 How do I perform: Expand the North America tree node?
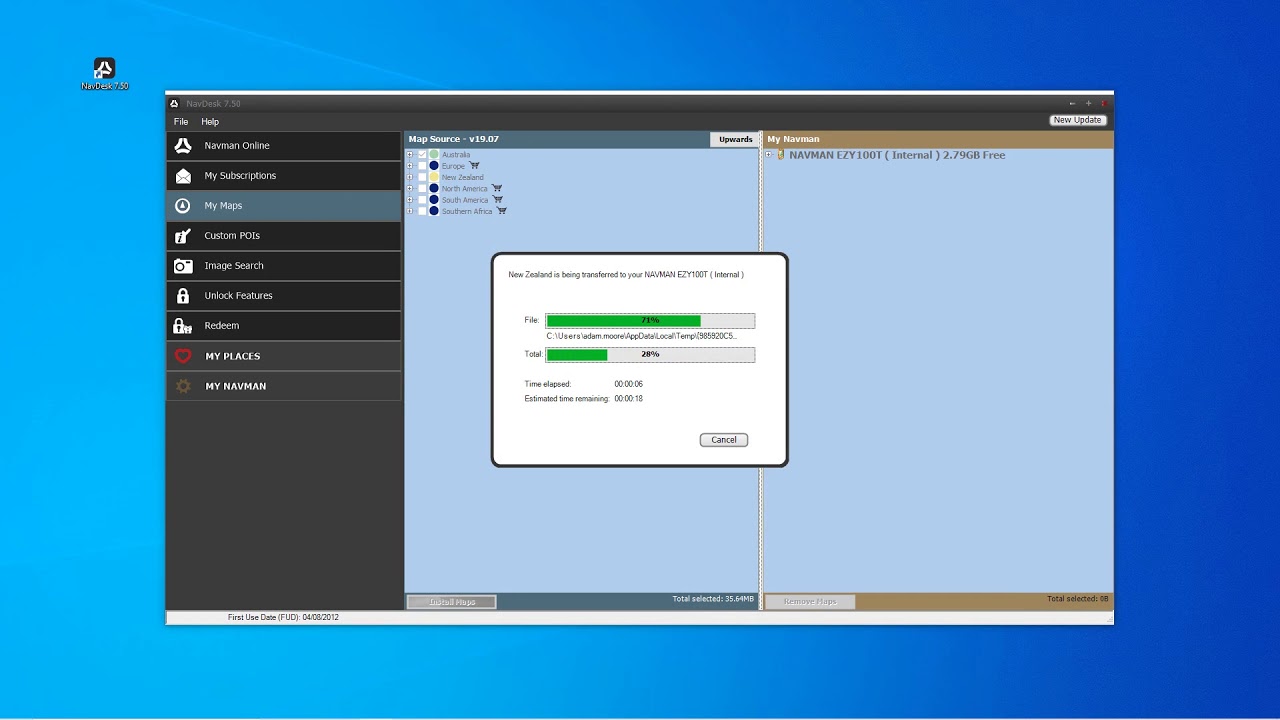pos(410,188)
